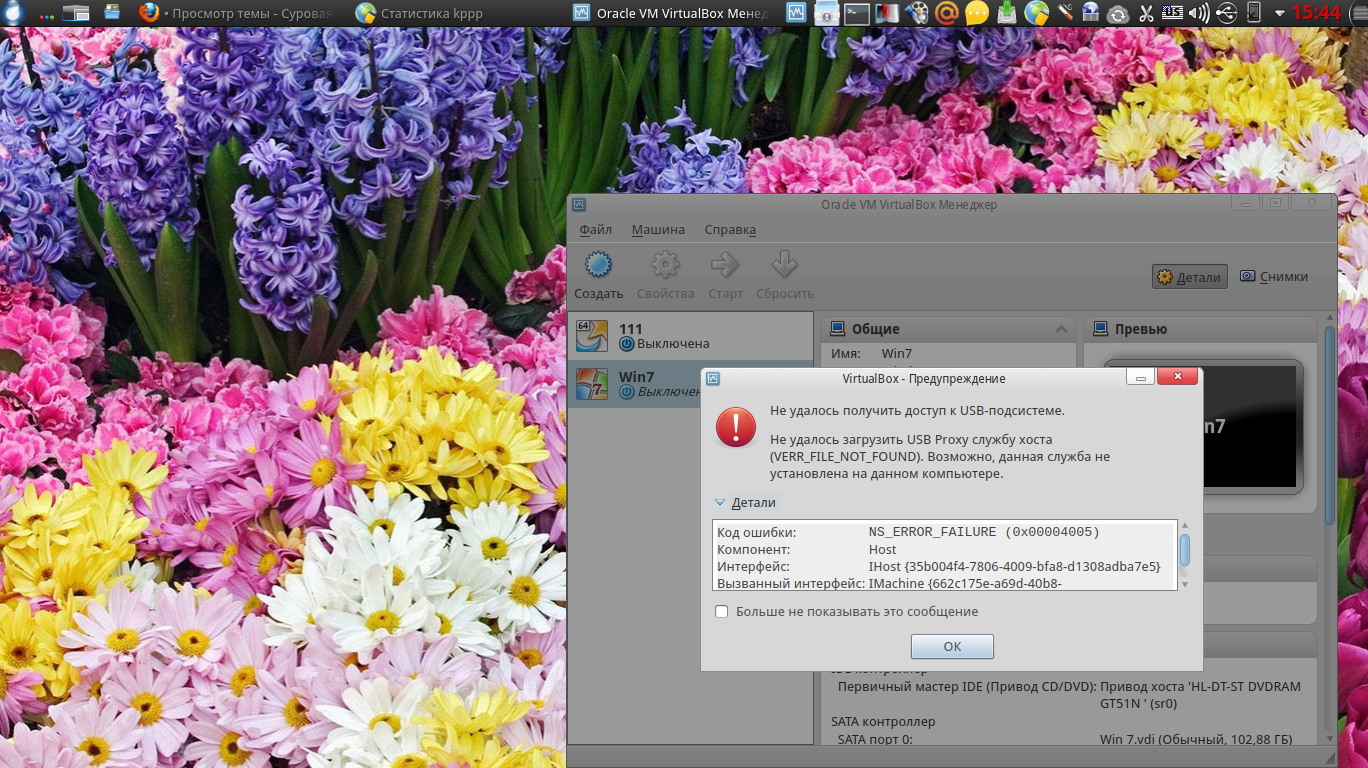
Task: Toggle the Детали view button with gear icon
Action: coord(1189,277)
